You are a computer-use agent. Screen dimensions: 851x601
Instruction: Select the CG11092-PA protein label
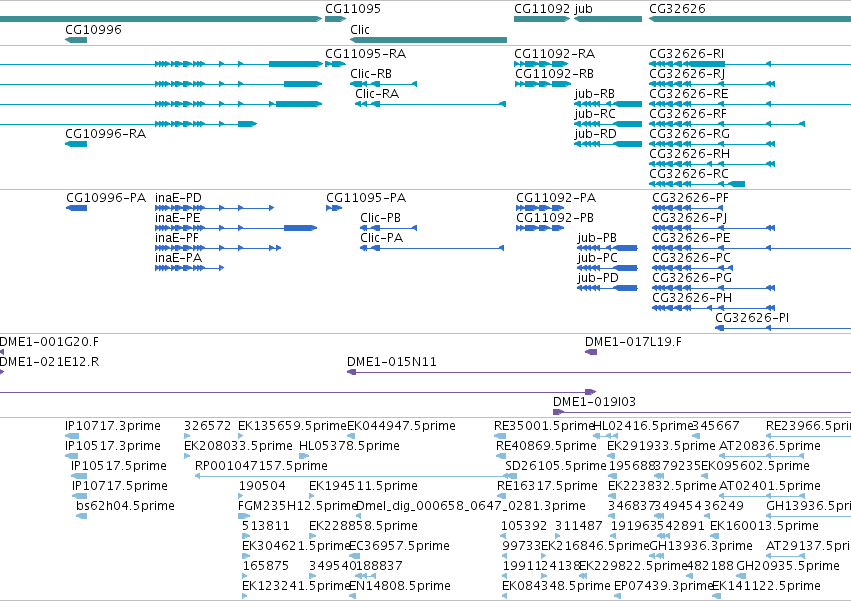point(556,198)
